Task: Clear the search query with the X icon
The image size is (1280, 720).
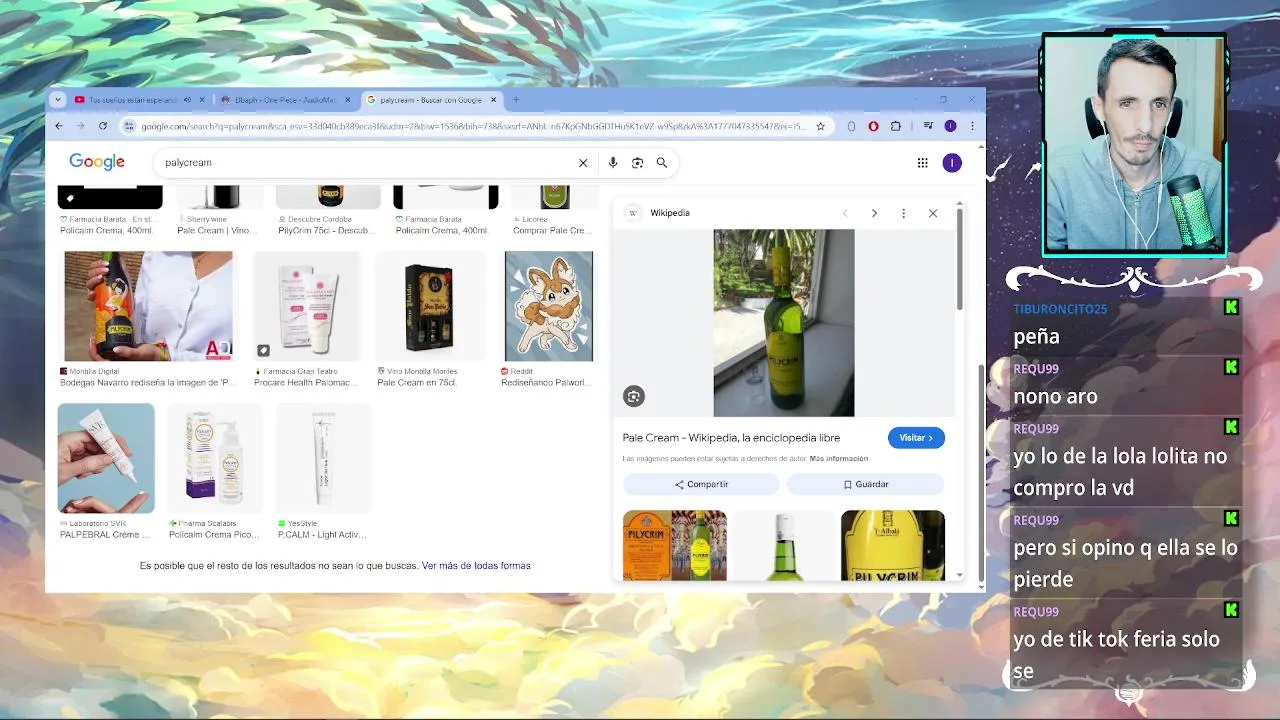Action: click(x=583, y=162)
